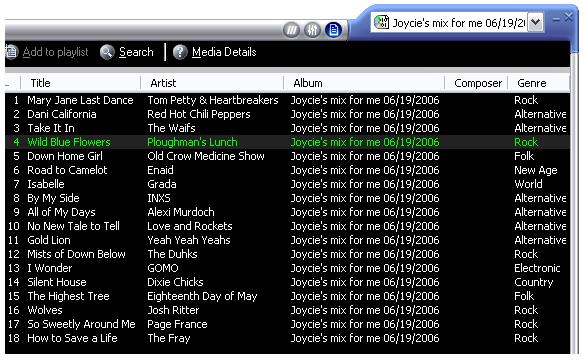Click artist INXS

coord(159,198)
